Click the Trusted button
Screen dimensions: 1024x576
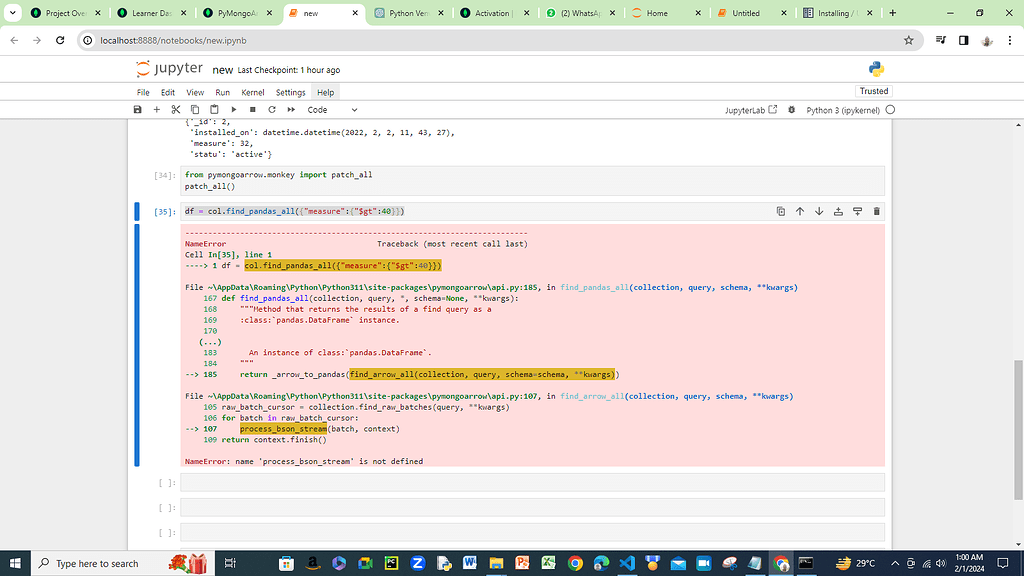pyautogui.click(x=874, y=90)
